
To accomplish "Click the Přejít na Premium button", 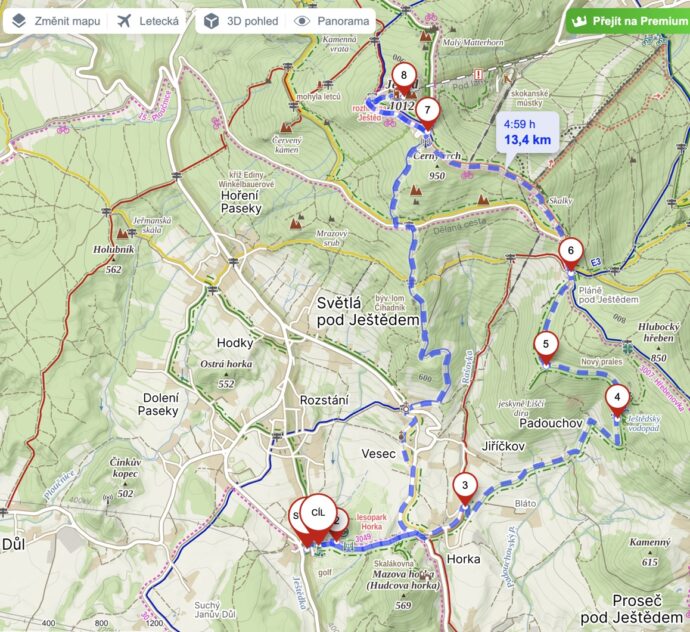I will click(628, 21).
